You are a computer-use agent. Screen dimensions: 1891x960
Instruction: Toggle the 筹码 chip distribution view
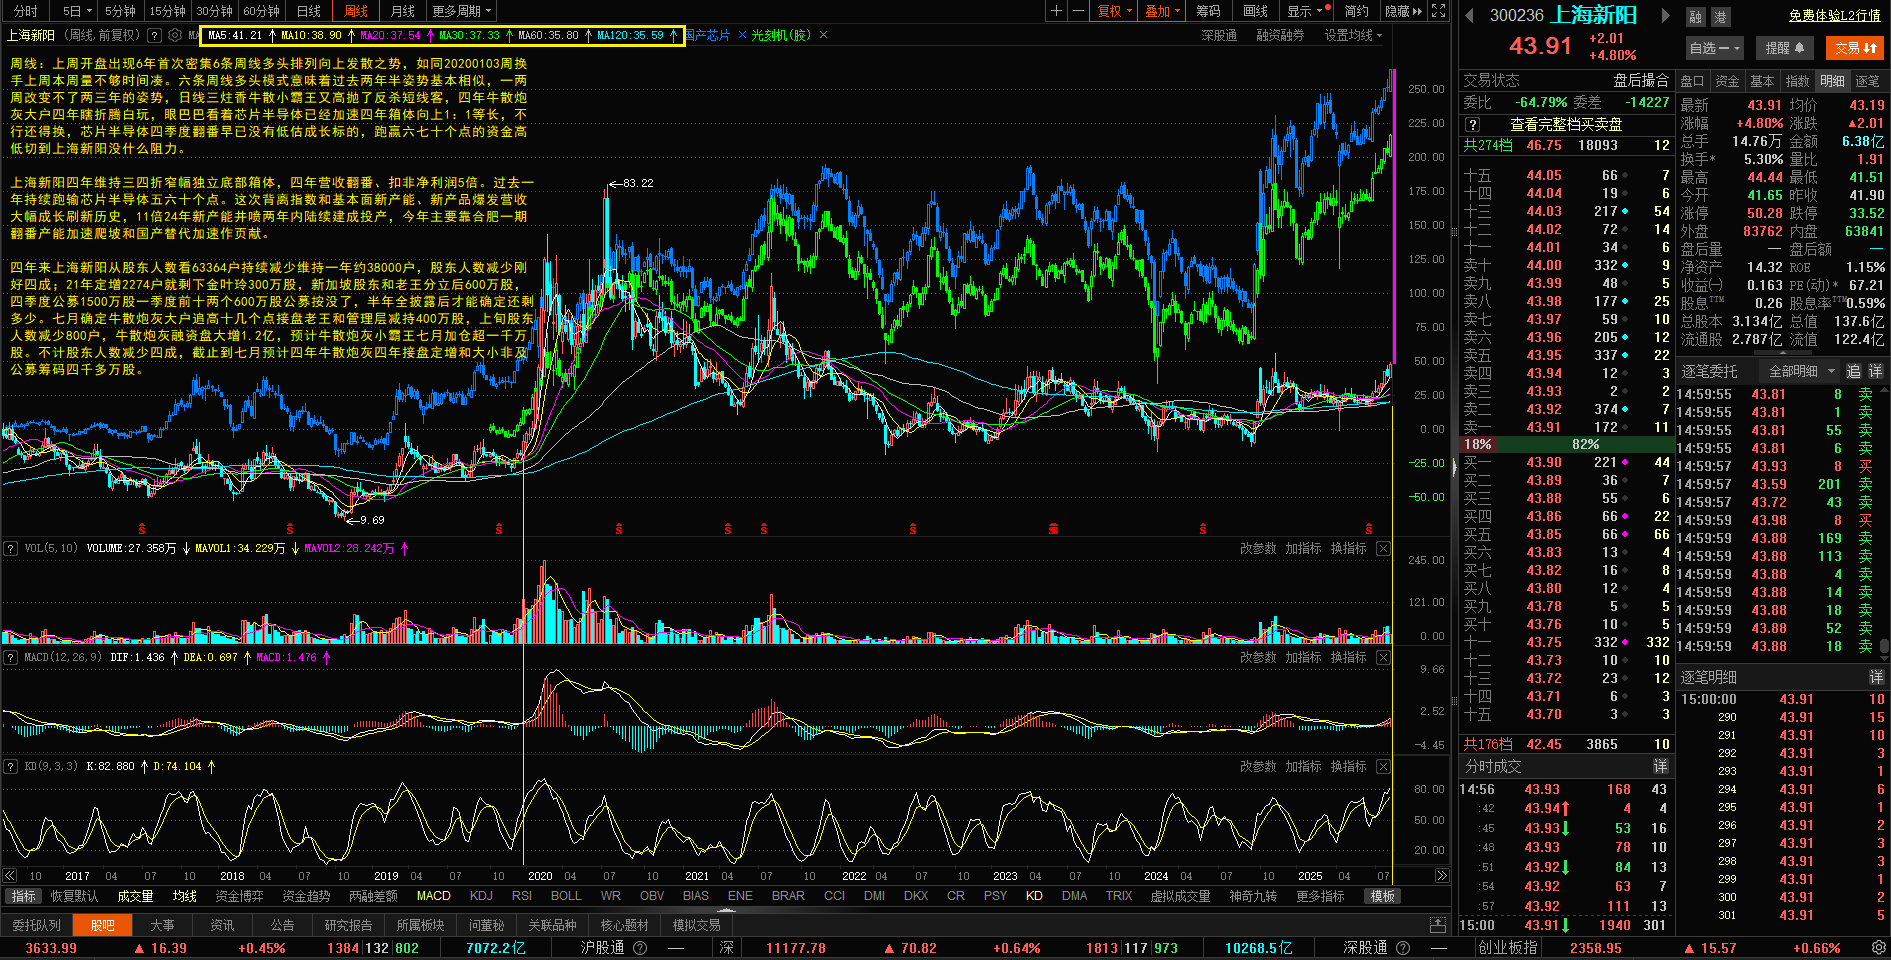[x=1208, y=11]
